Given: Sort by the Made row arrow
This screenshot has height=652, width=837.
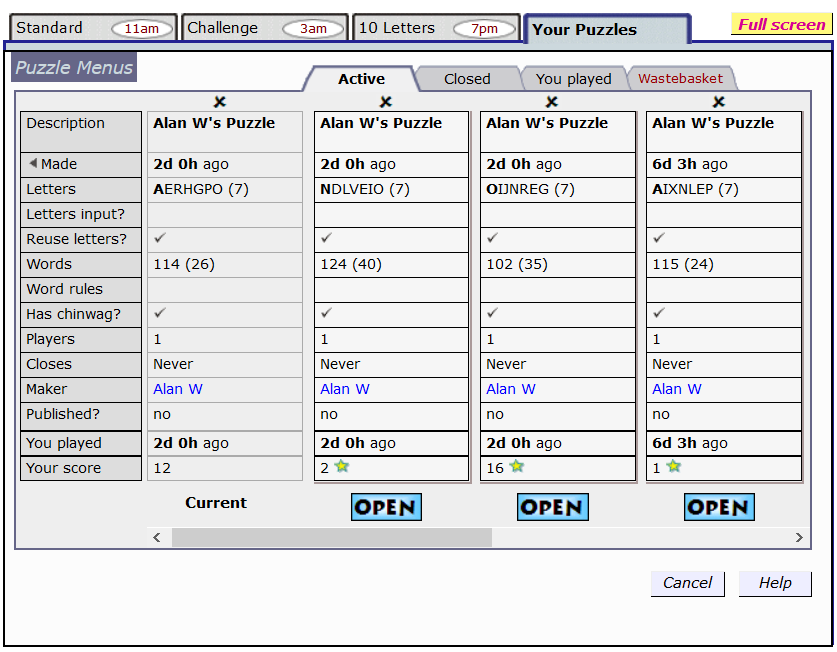Looking at the screenshot, I should [33, 164].
